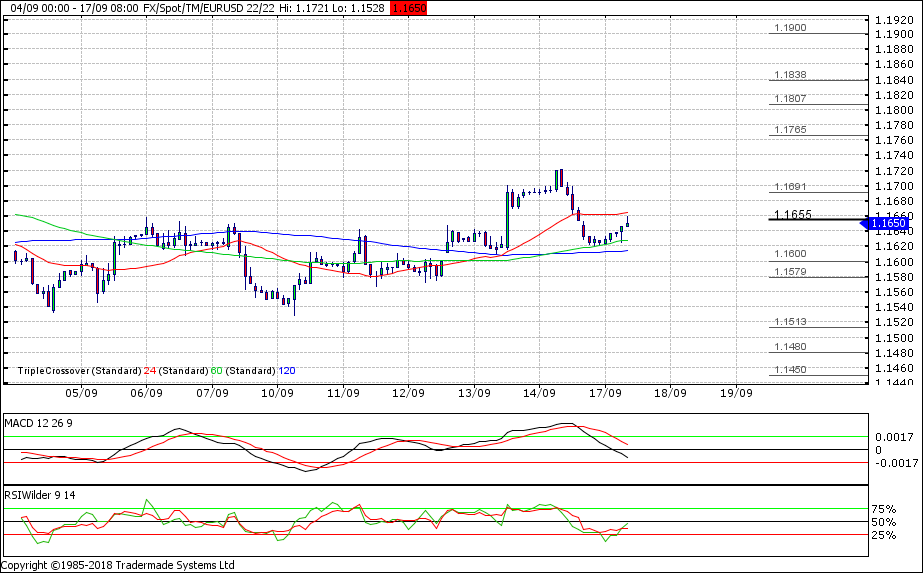Click the Lo: 1.1528 value in header
Image resolution: width=923 pixels, height=573 pixels.
pyautogui.click(x=359, y=8)
